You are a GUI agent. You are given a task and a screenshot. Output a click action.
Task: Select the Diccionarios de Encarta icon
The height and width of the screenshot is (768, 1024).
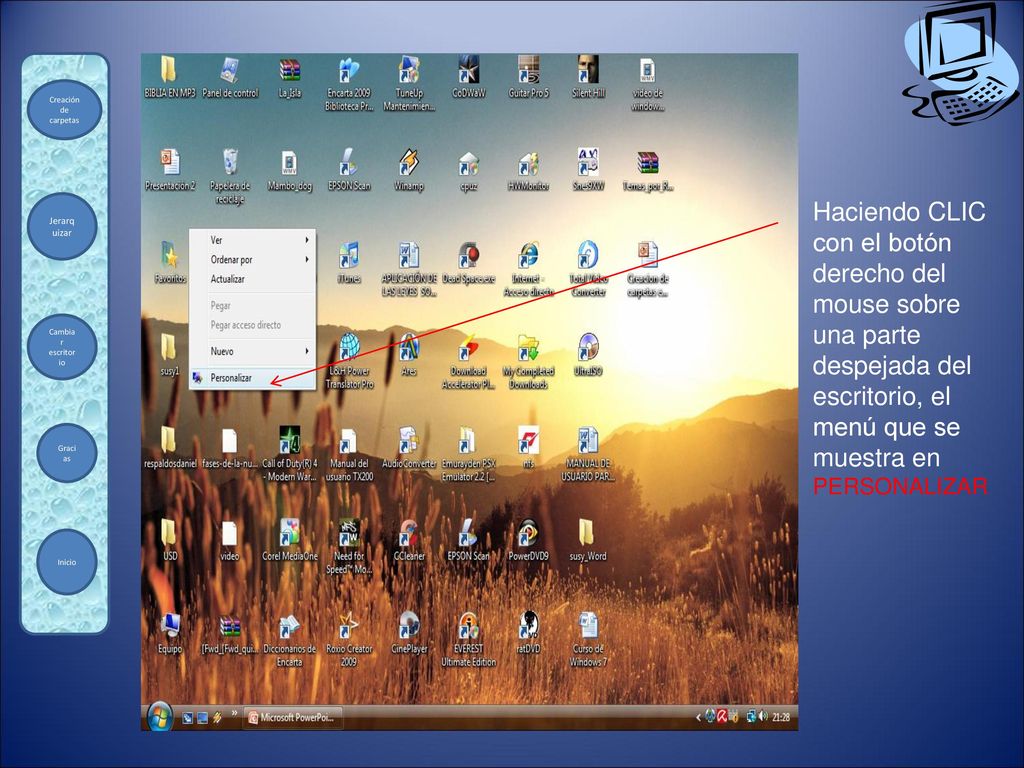[289, 626]
